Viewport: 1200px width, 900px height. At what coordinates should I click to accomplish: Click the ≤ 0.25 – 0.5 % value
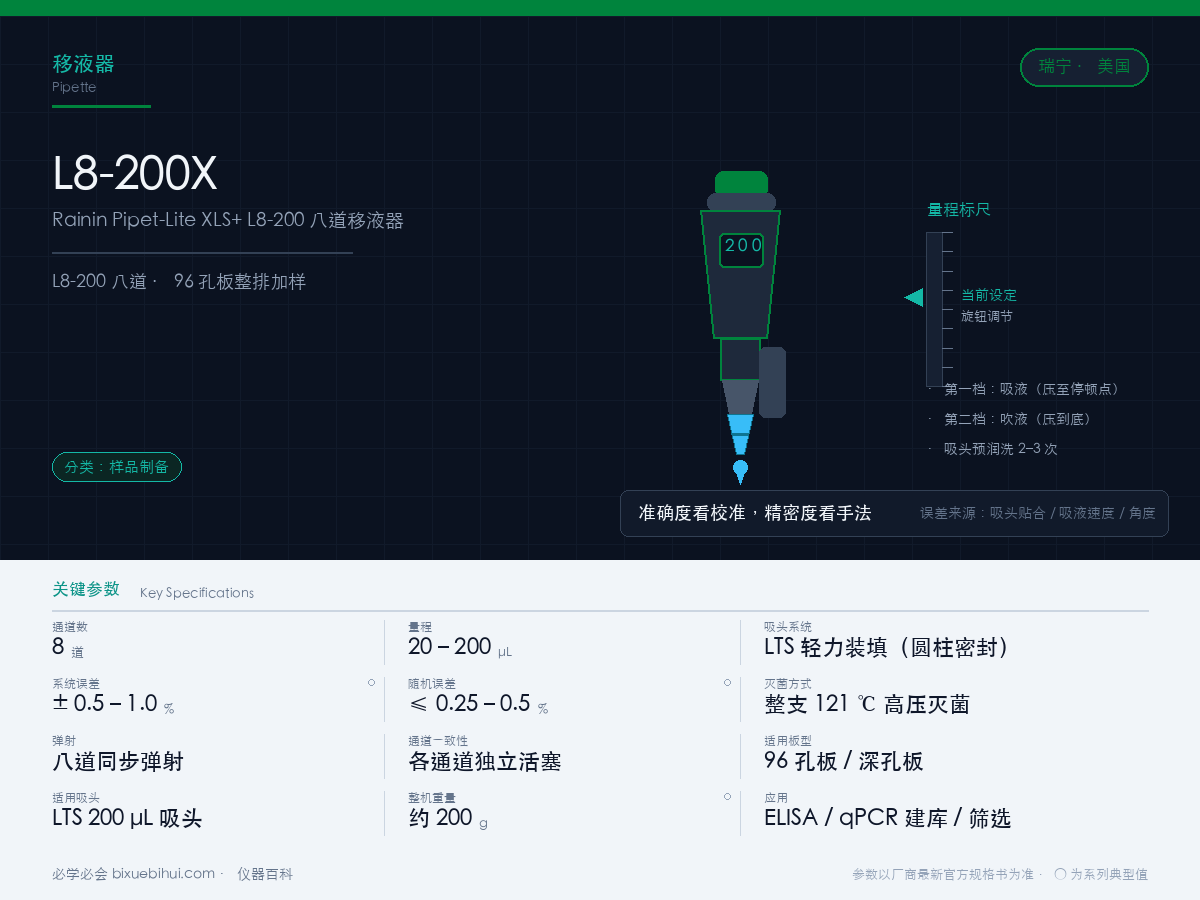(x=479, y=704)
